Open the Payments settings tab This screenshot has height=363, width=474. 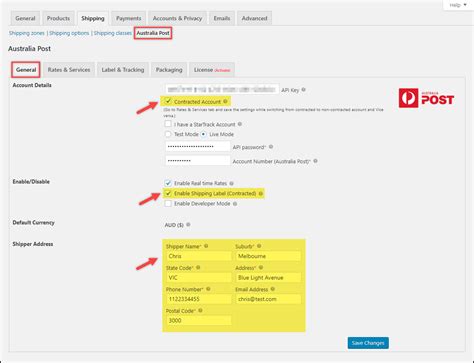click(x=128, y=18)
